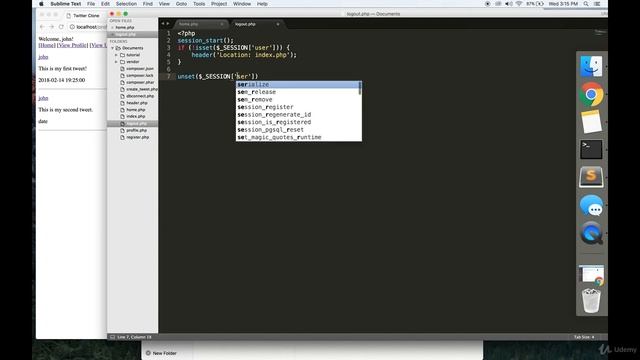The image size is (640, 360).
Task: Open the File menu
Action: (x=91, y=4)
